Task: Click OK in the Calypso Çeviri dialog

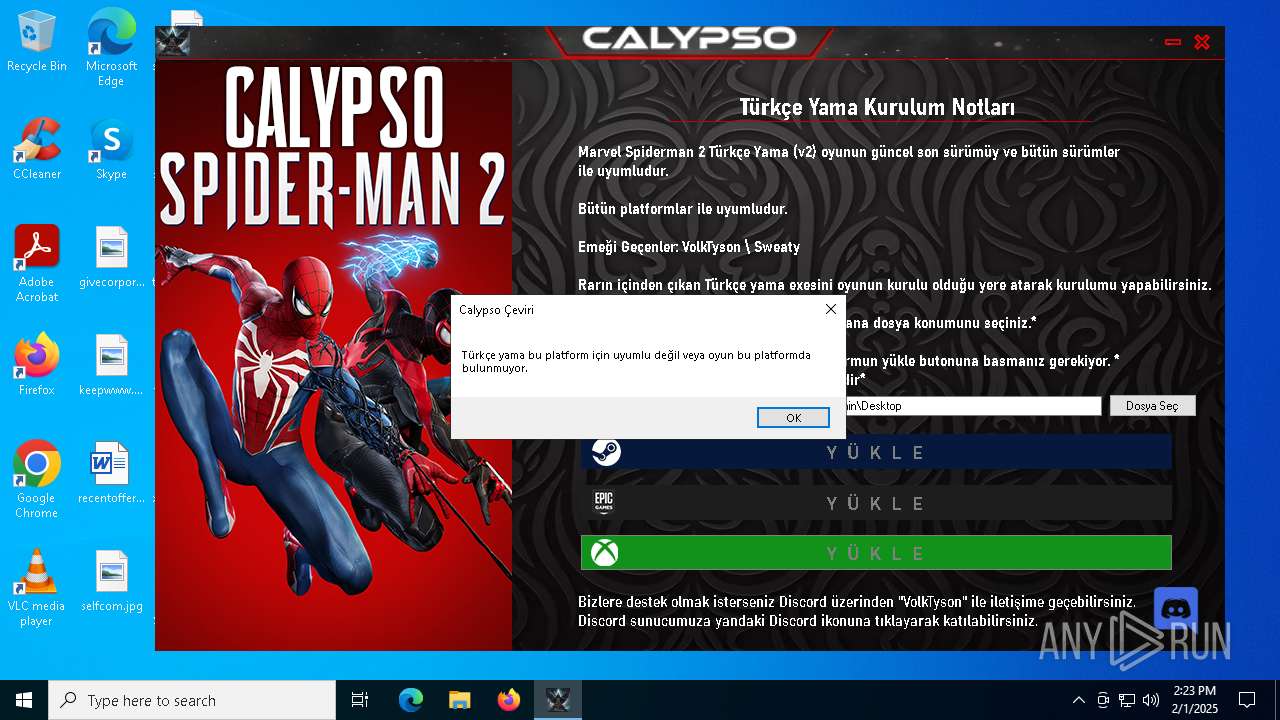Action: tap(793, 418)
